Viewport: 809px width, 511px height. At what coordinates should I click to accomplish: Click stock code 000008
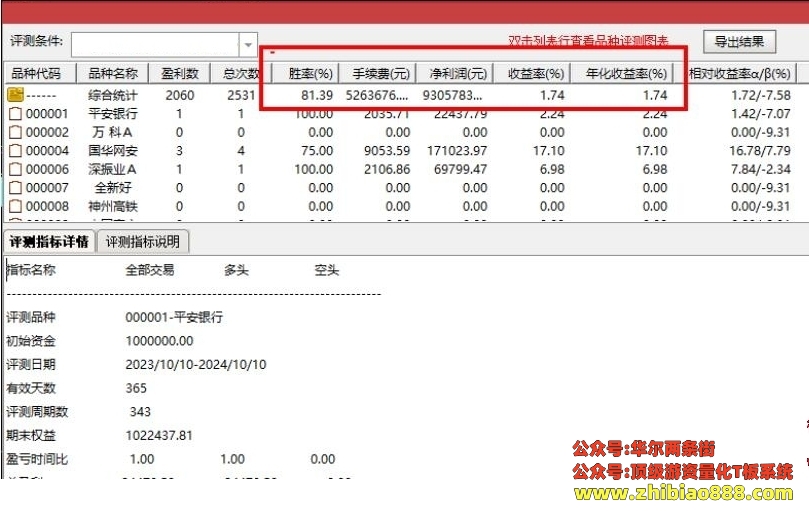coord(47,206)
